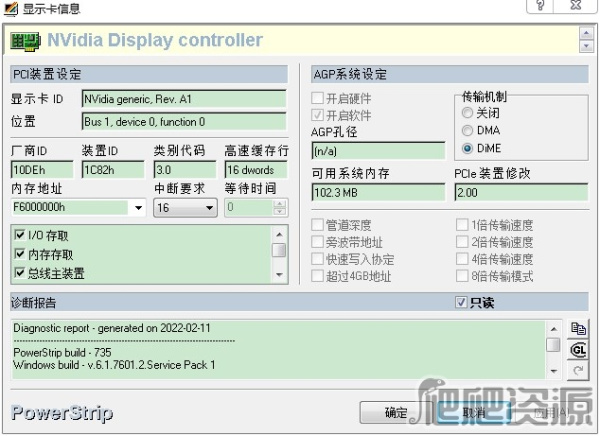The image size is (600, 436).
Task: Click the PCI装置设定 section header
Action: (x=149, y=74)
